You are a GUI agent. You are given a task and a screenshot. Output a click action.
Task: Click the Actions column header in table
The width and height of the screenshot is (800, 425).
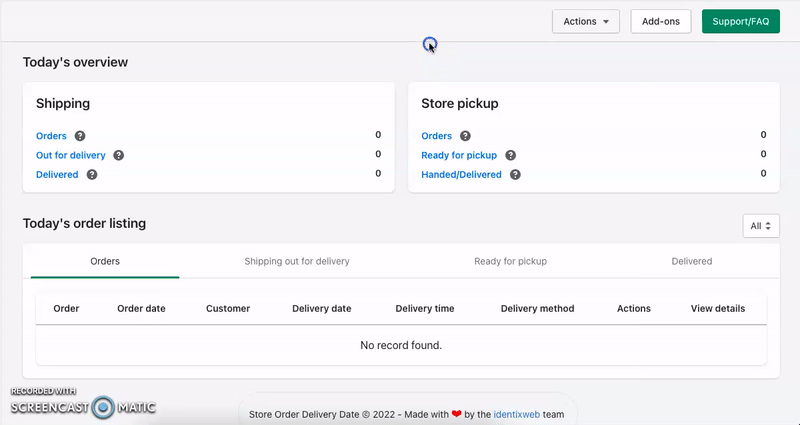pos(634,309)
